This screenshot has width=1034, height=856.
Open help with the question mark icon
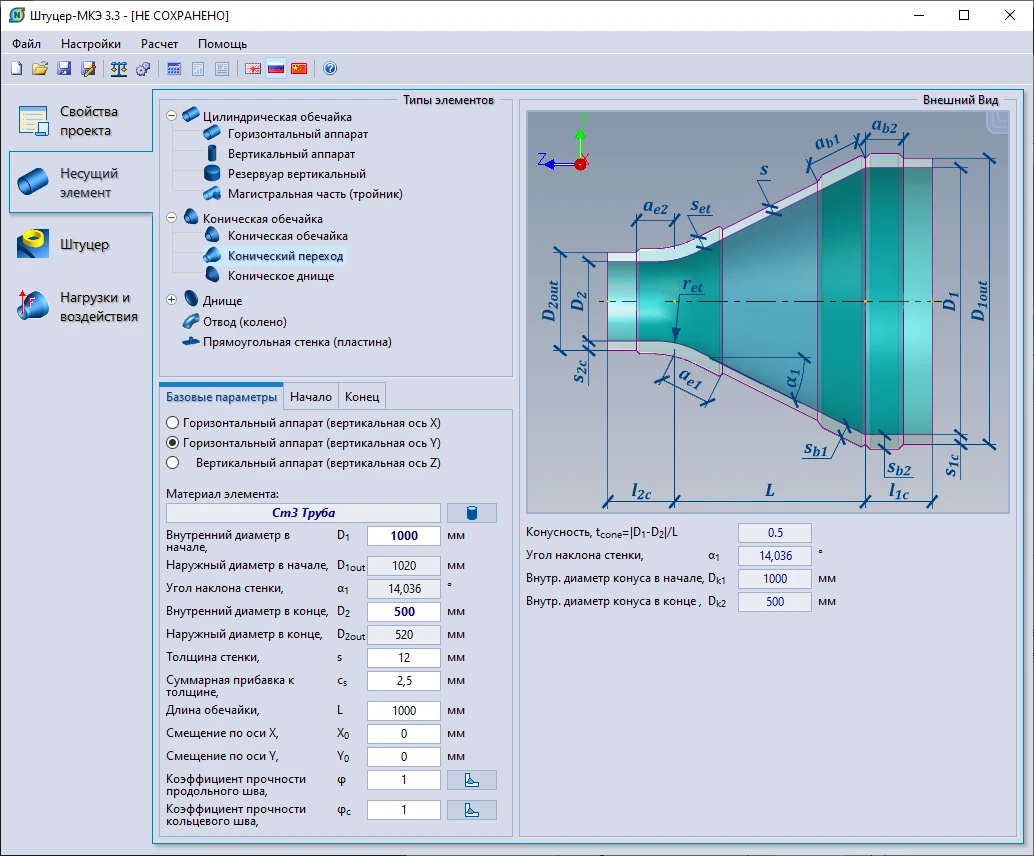(330, 69)
